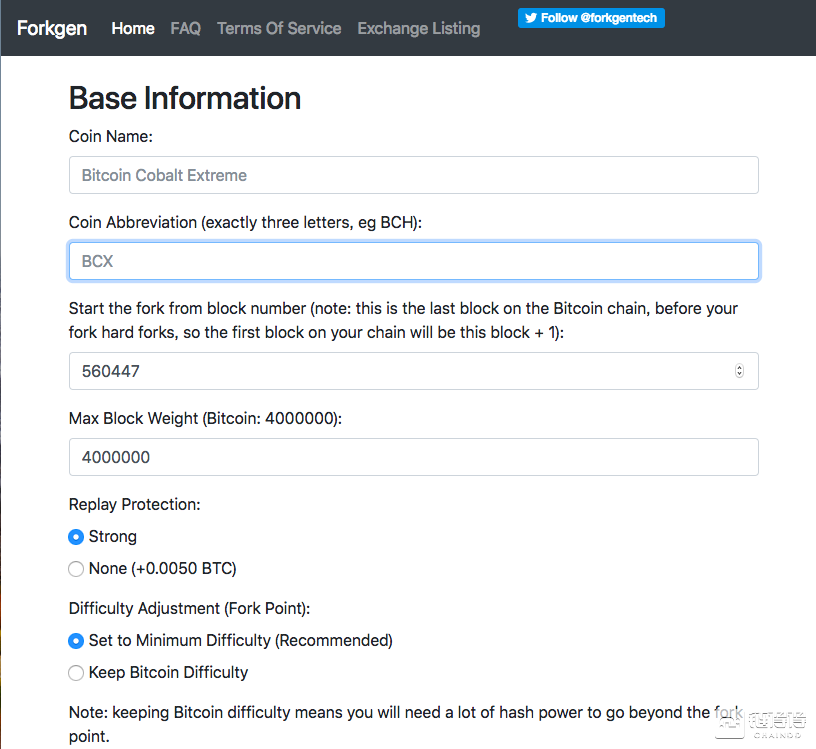This screenshot has width=816, height=749.
Task: Decrement block number with stepper down arrow
Action: pyautogui.click(x=739, y=375)
